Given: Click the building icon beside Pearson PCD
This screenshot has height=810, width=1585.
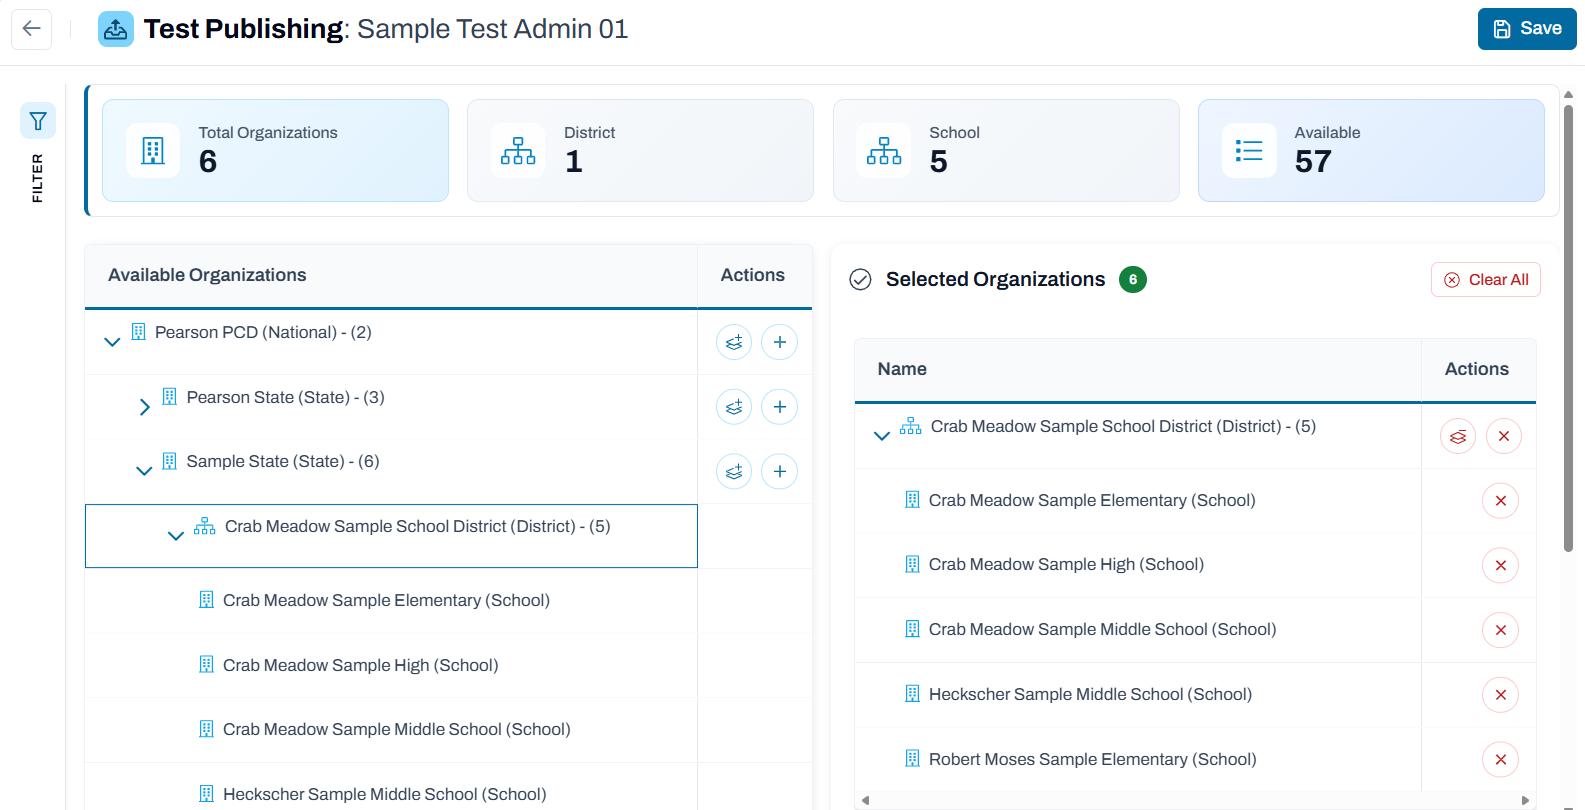Looking at the screenshot, I should tap(139, 332).
